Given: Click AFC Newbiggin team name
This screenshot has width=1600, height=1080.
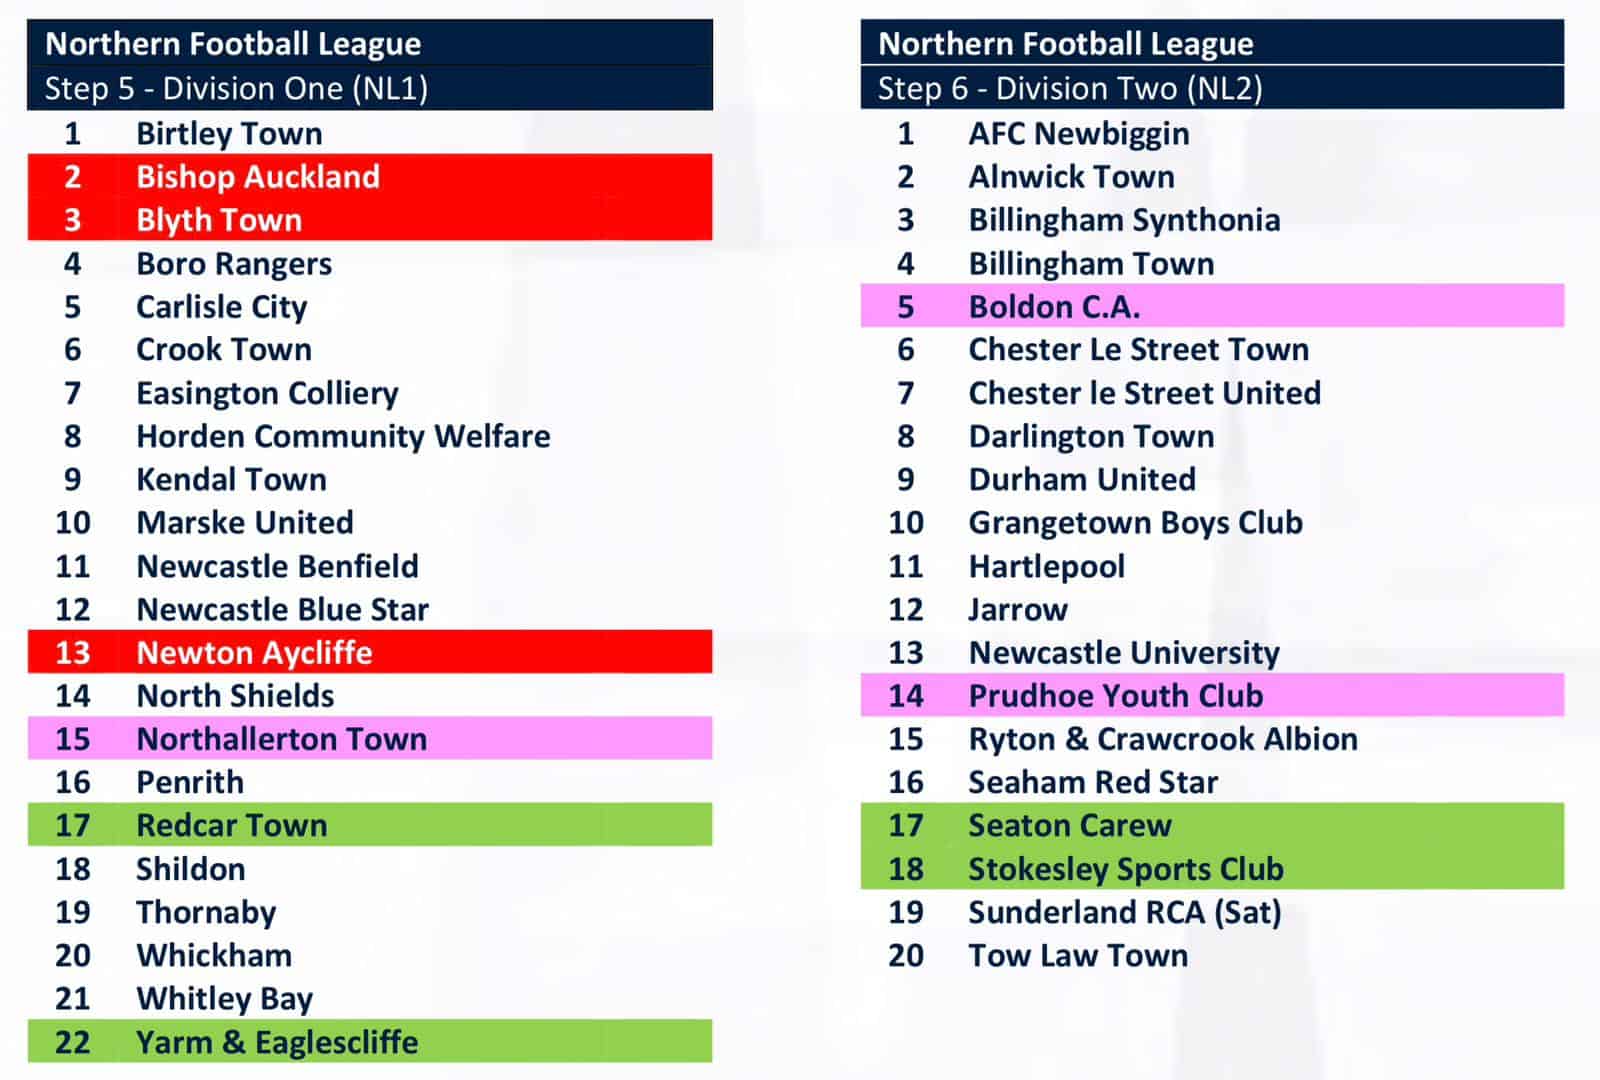Looking at the screenshot, I should (1079, 133).
